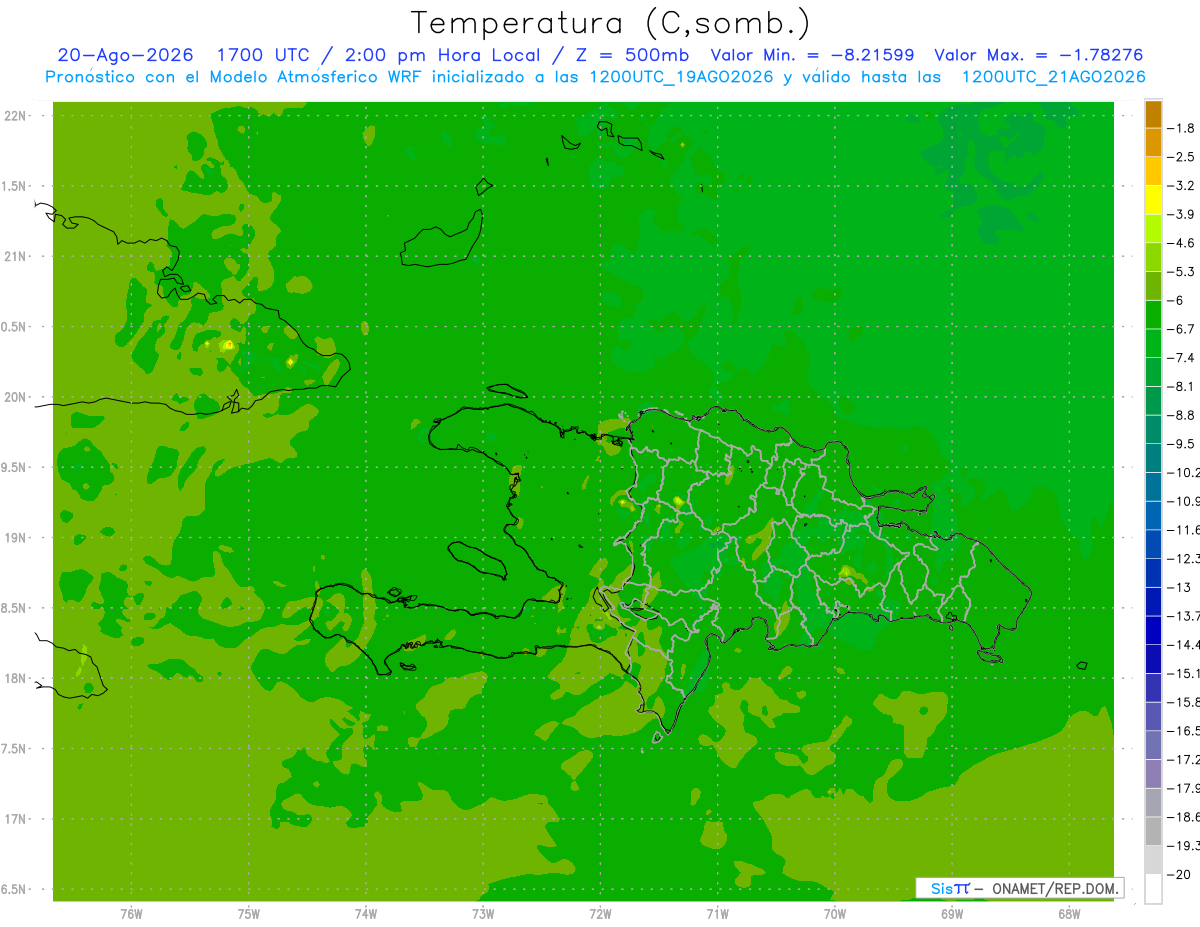
Task: Select the '-2.5' color scale value
Action: click(1182, 157)
